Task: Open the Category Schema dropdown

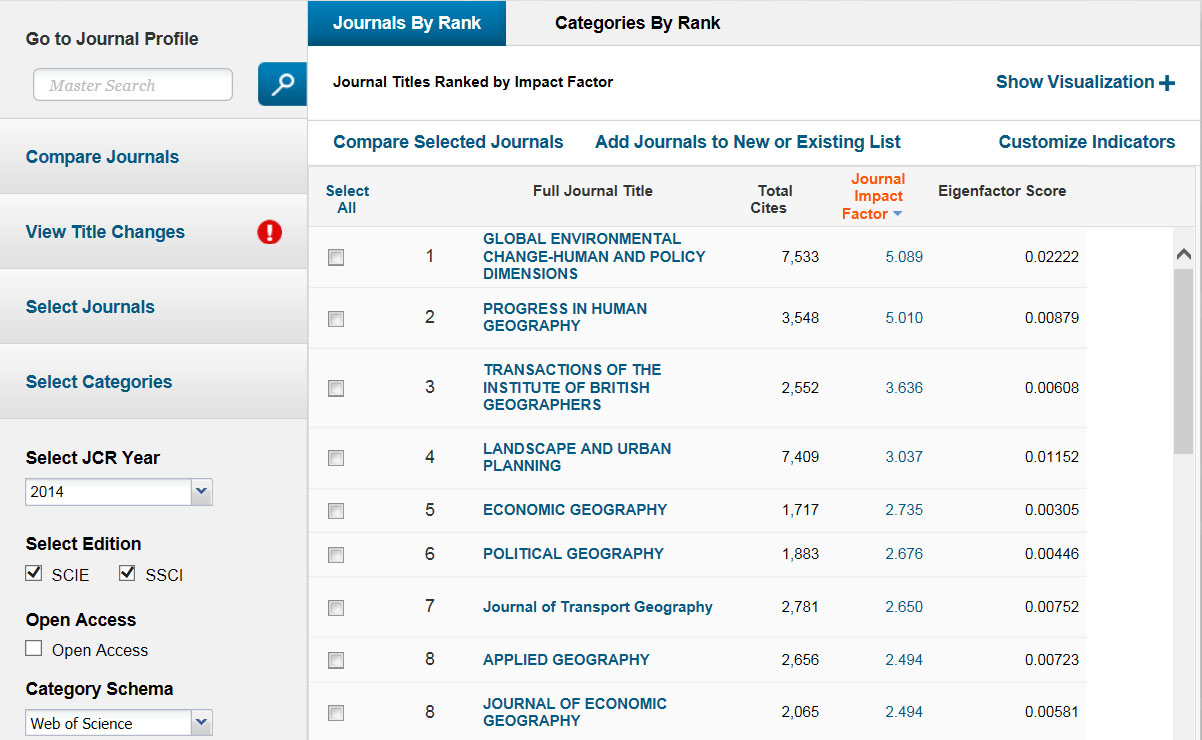Action: [x=201, y=722]
